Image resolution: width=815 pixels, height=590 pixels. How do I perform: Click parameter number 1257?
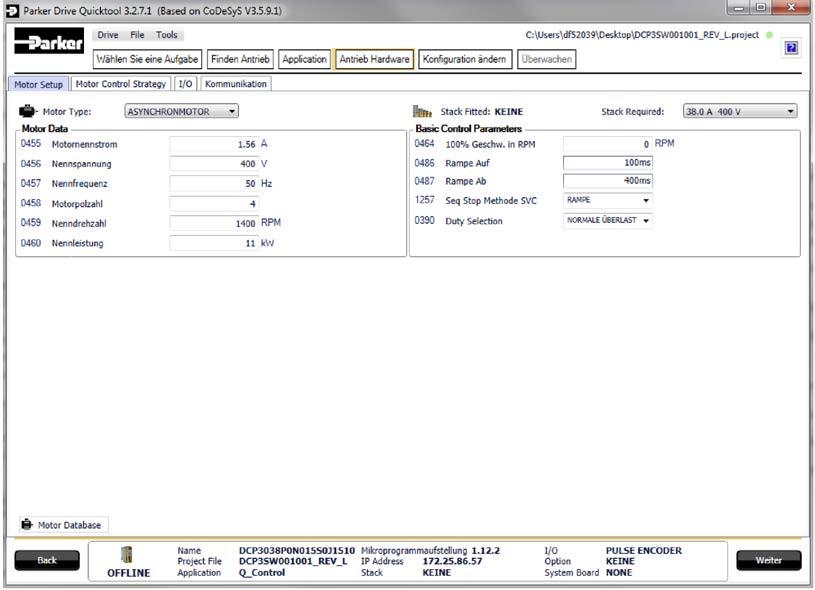[424, 200]
